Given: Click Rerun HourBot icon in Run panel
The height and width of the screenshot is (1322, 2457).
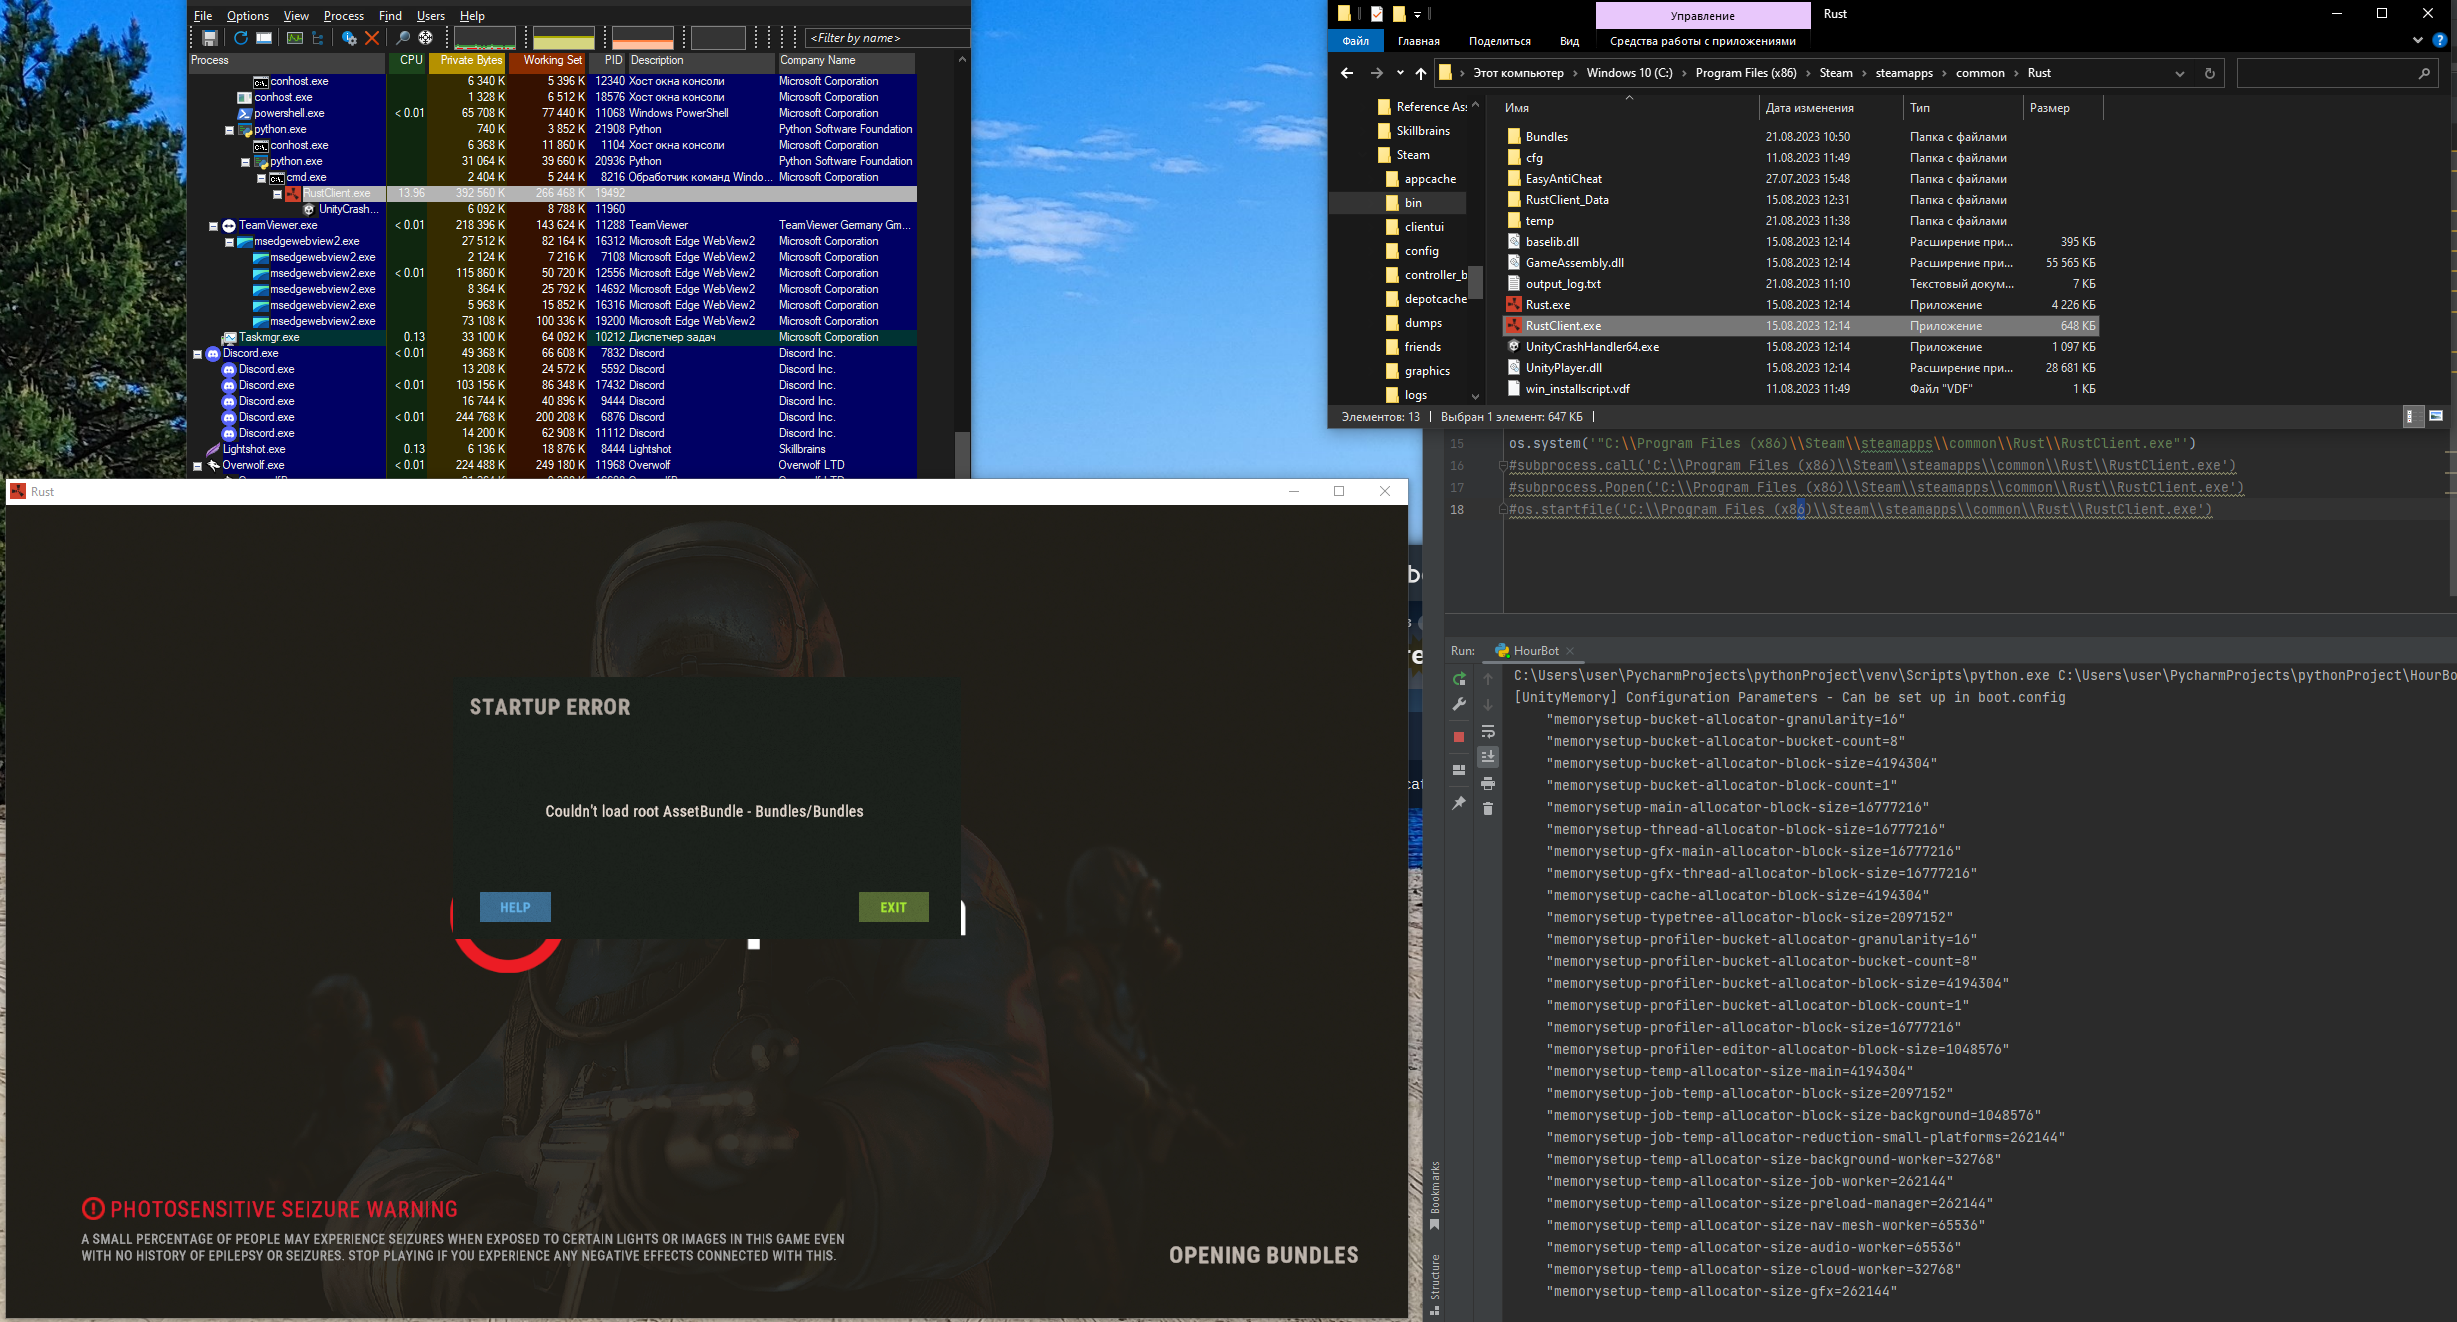Looking at the screenshot, I should click(1459, 679).
